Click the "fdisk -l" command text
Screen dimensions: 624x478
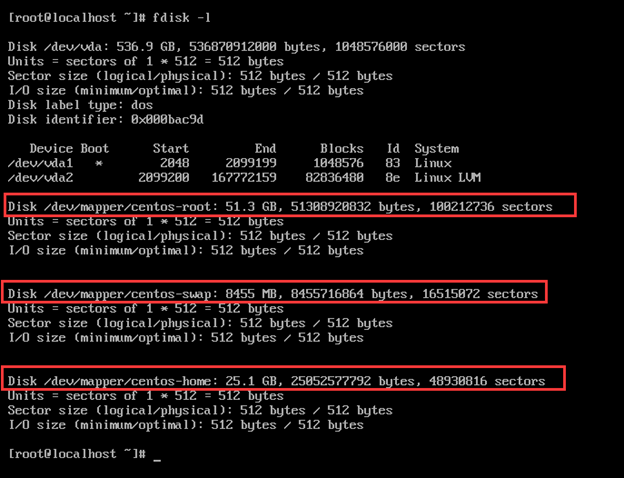coord(181,18)
